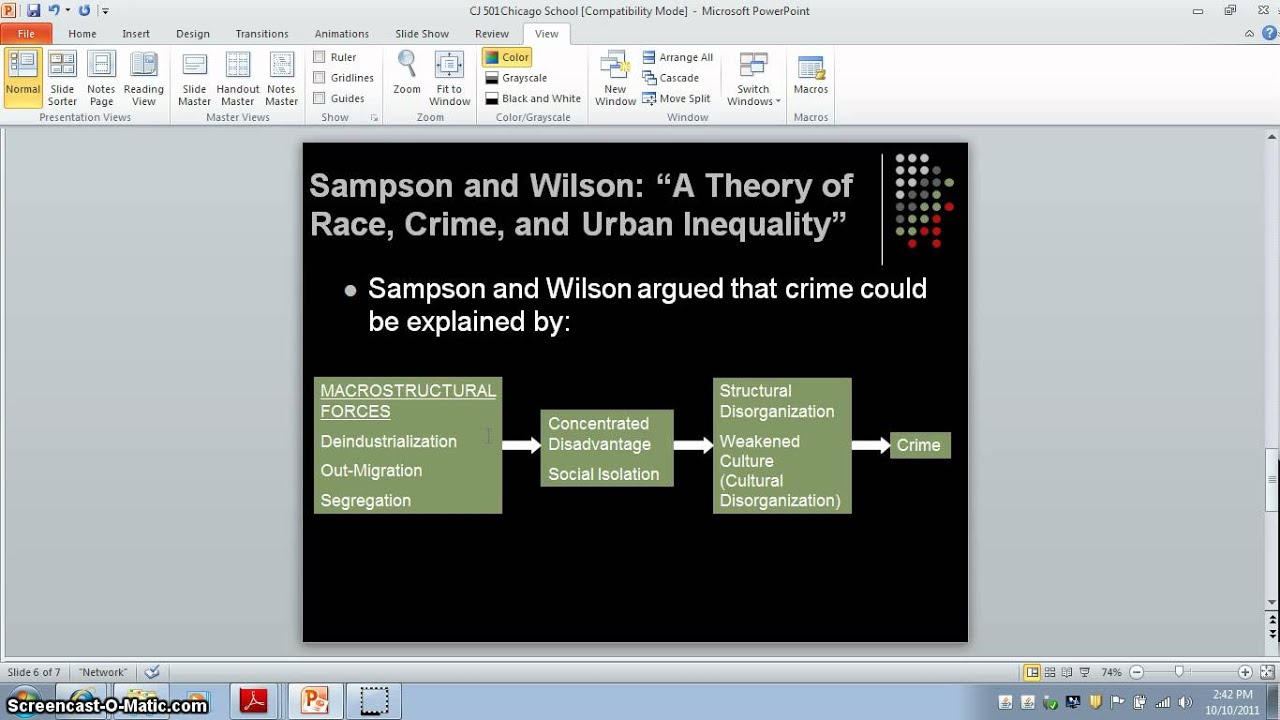1280x720 pixels.
Task: Click status bar Slide Sorter icon
Action: click(x=1050, y=672)
